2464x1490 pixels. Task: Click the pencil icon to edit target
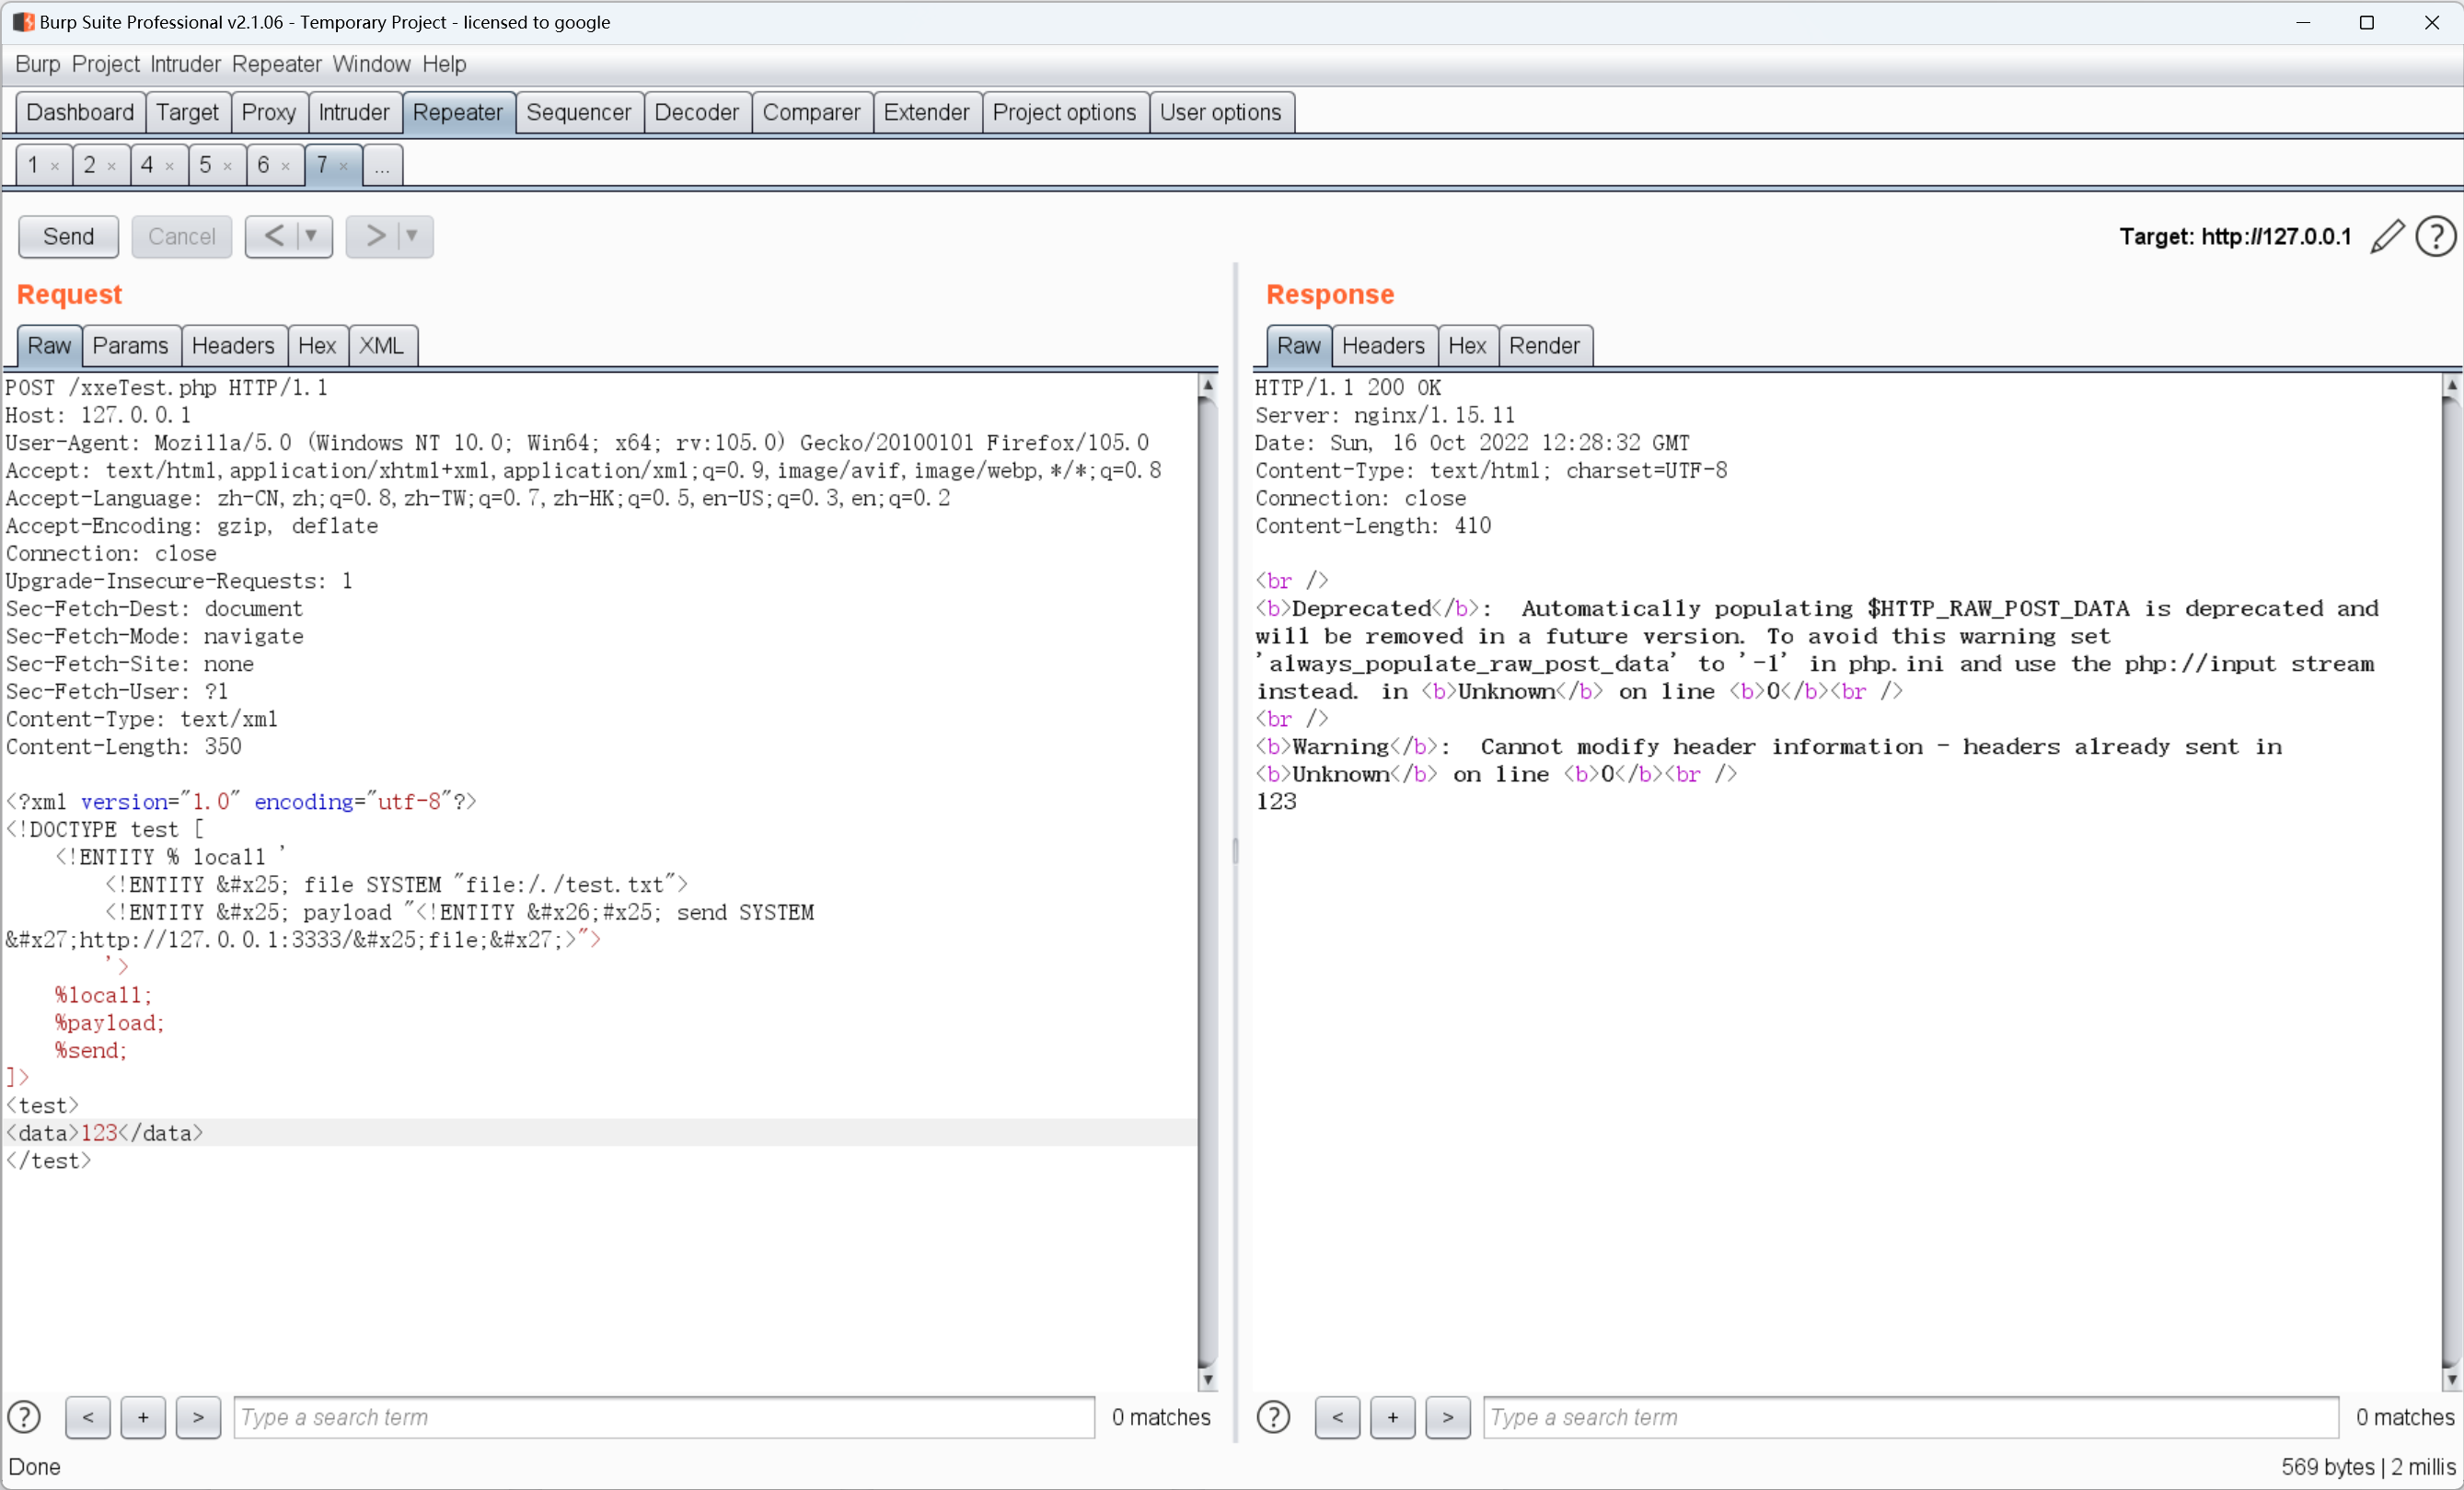[x=2386, y=237]
